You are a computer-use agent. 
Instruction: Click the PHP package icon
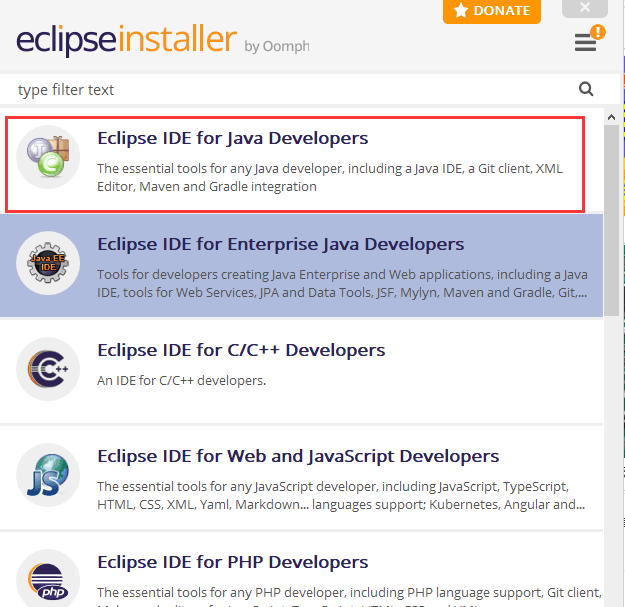point(48,581)
